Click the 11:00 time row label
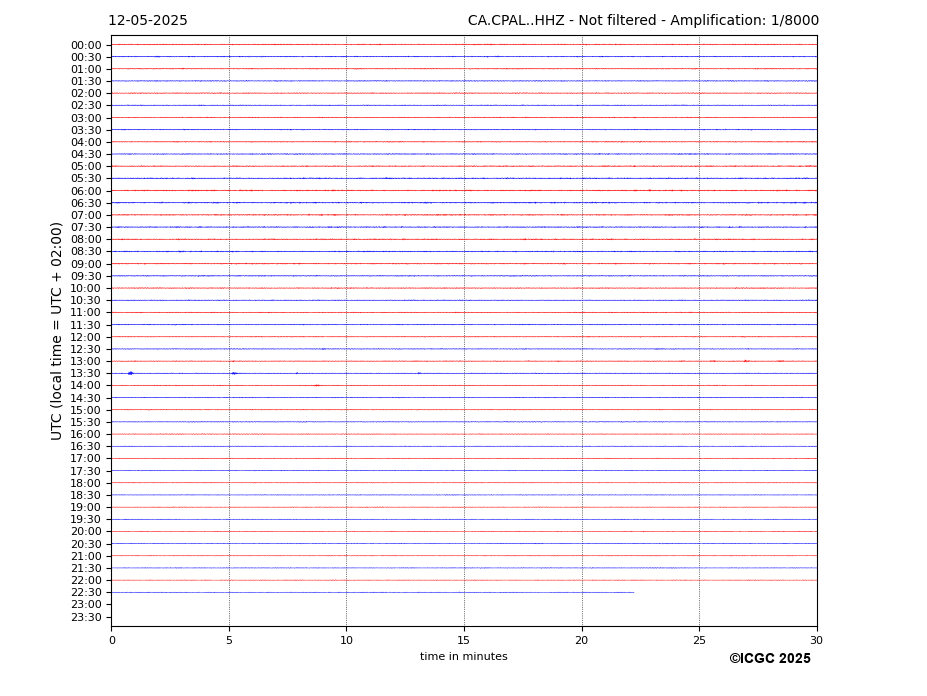The image size is (927, 696). (x=86, y=313)
